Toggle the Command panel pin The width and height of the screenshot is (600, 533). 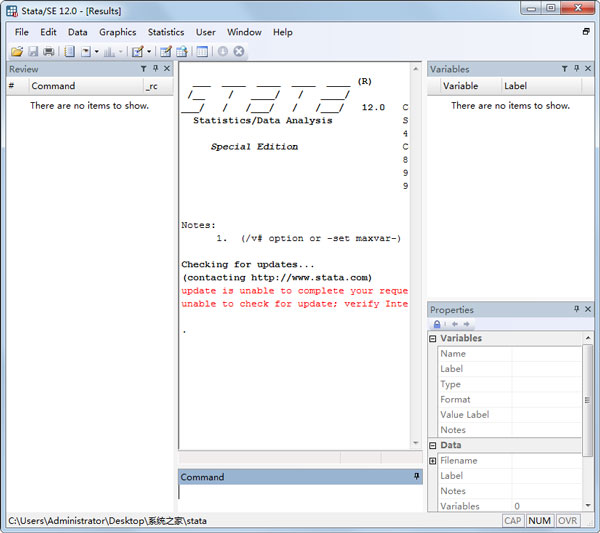417,476
